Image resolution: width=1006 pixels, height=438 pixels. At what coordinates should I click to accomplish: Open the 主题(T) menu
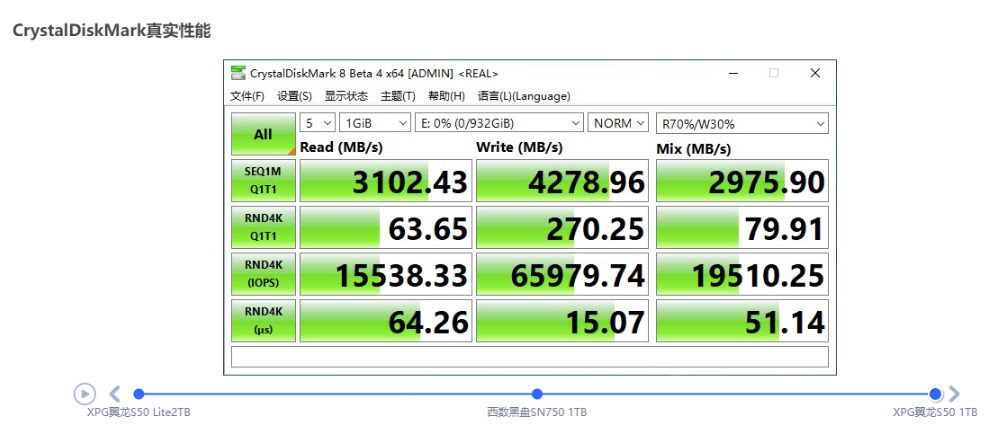(x=398, y=96)
